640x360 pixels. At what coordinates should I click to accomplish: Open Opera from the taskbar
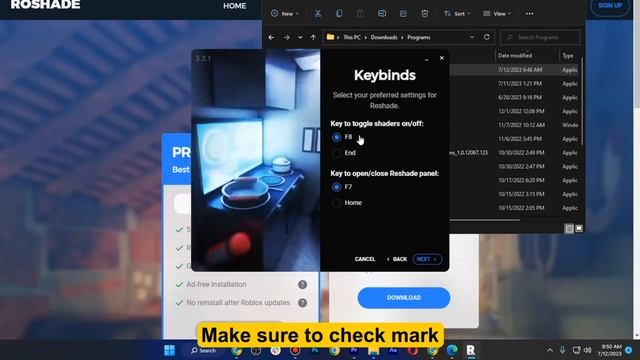[x=413, y=350]
